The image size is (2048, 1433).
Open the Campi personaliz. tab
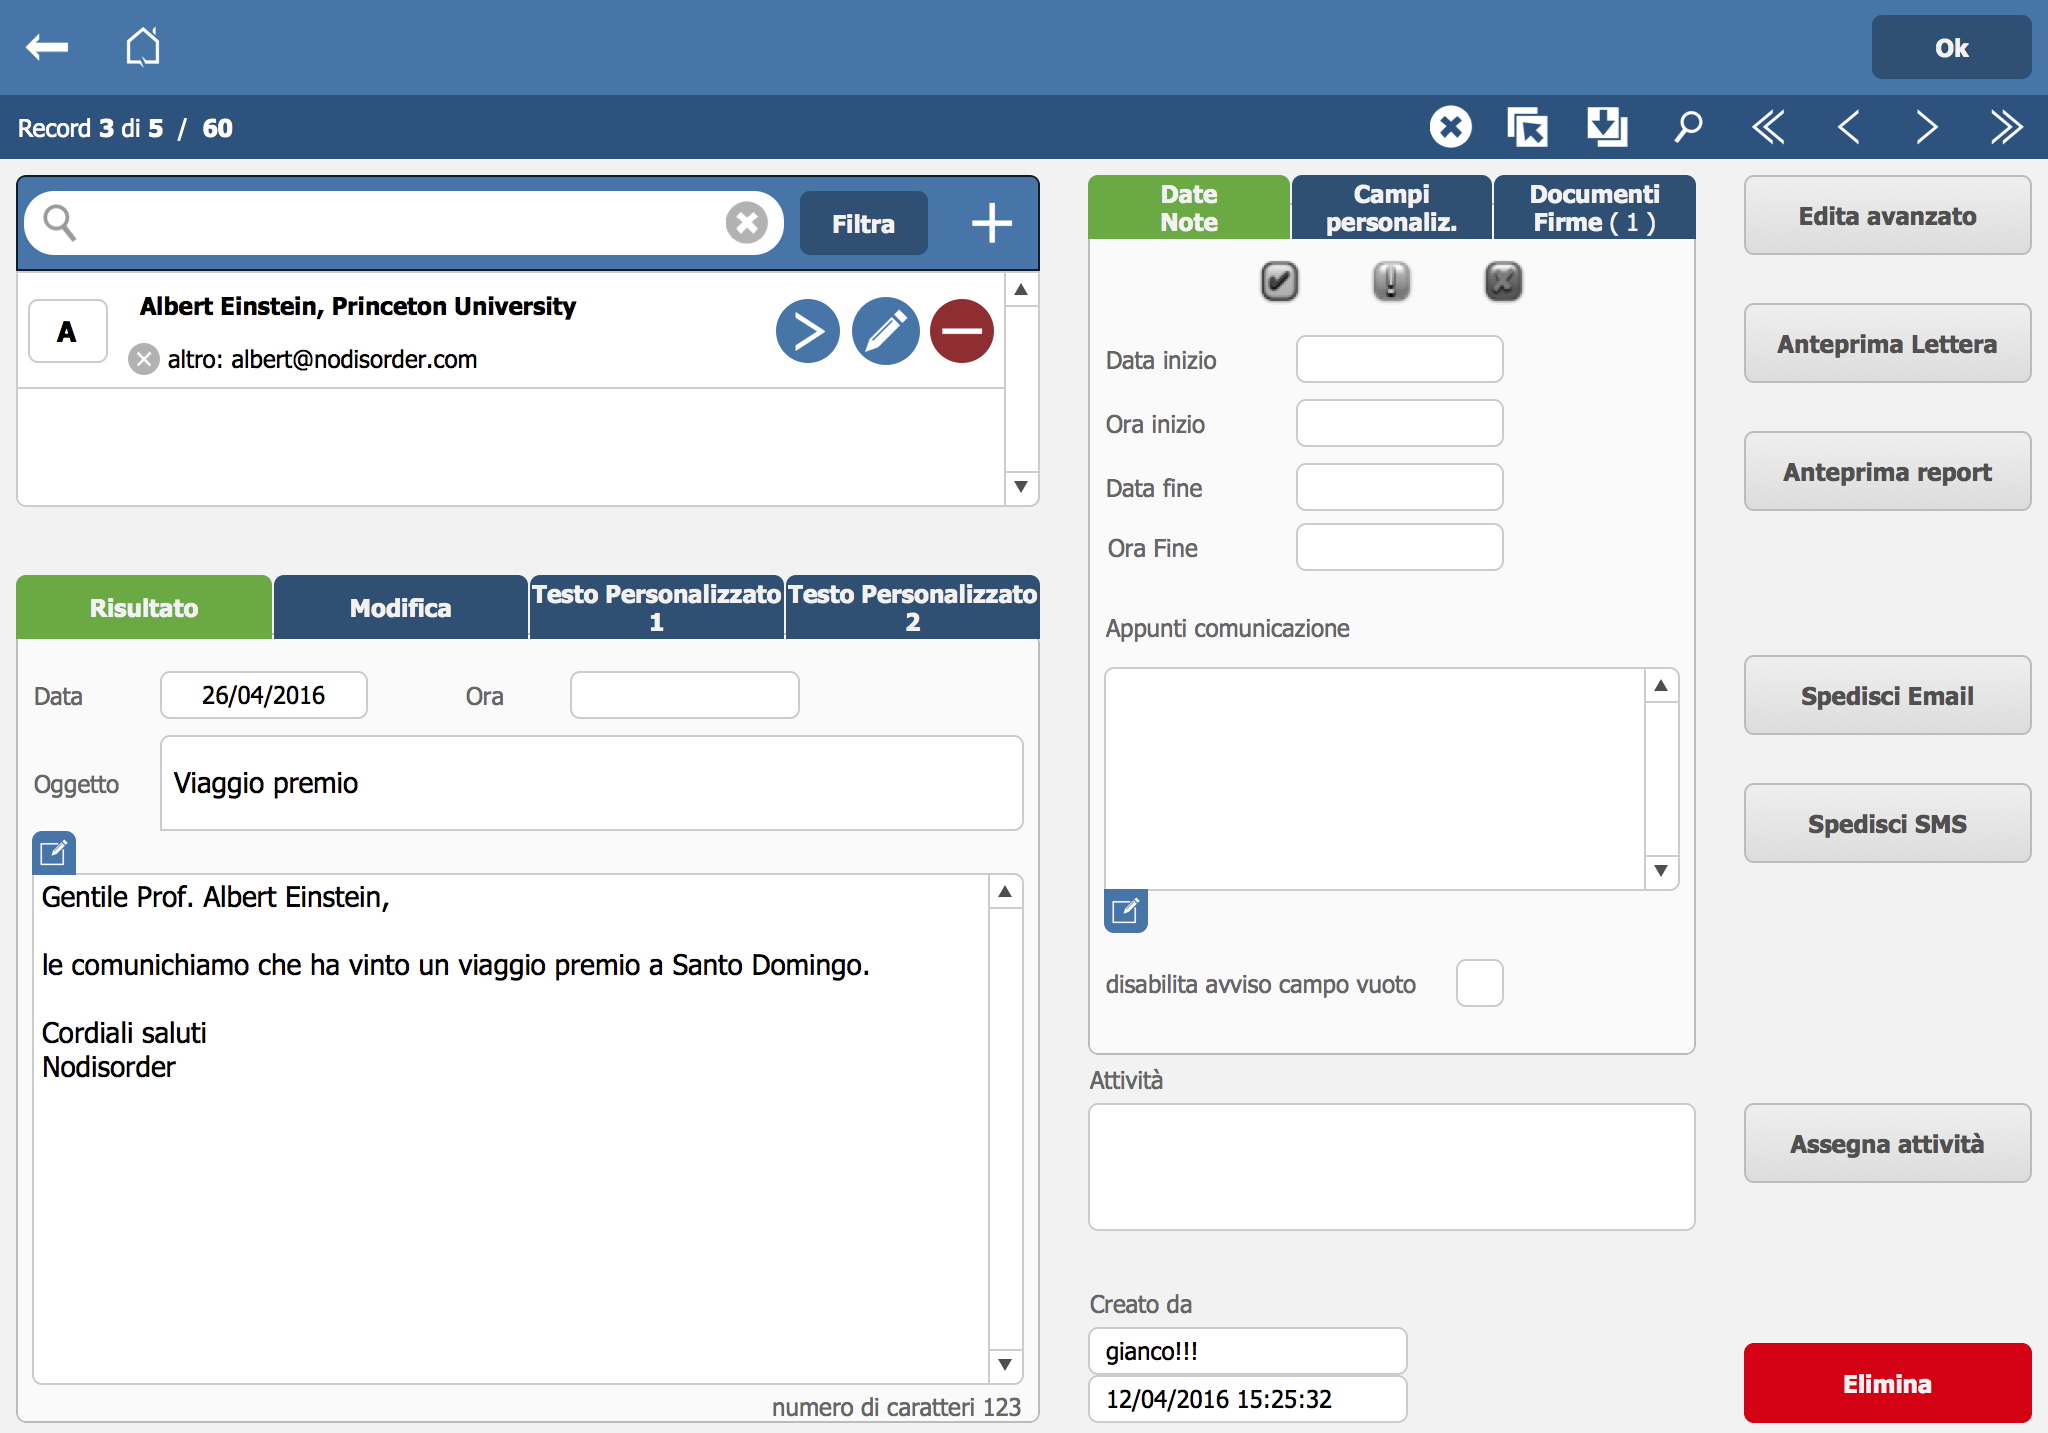1391,208
